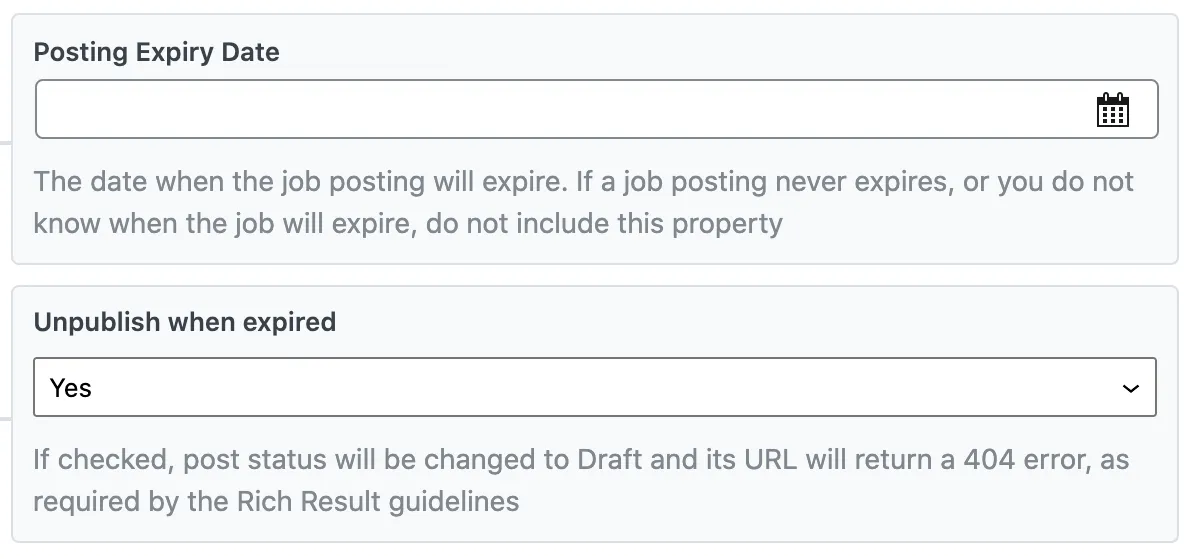Open the calendar date picker icon
This screenshot has width=1195, height=559.
tap(1112, 110)
